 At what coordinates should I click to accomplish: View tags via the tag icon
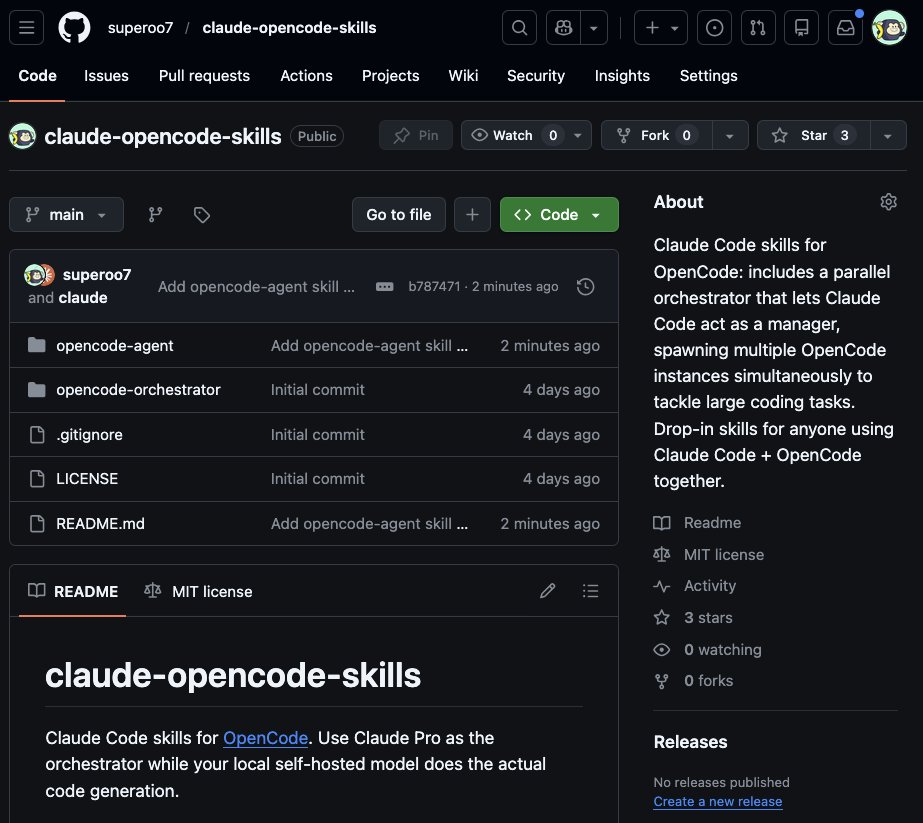pyautogui.click(x=202, y=215)
